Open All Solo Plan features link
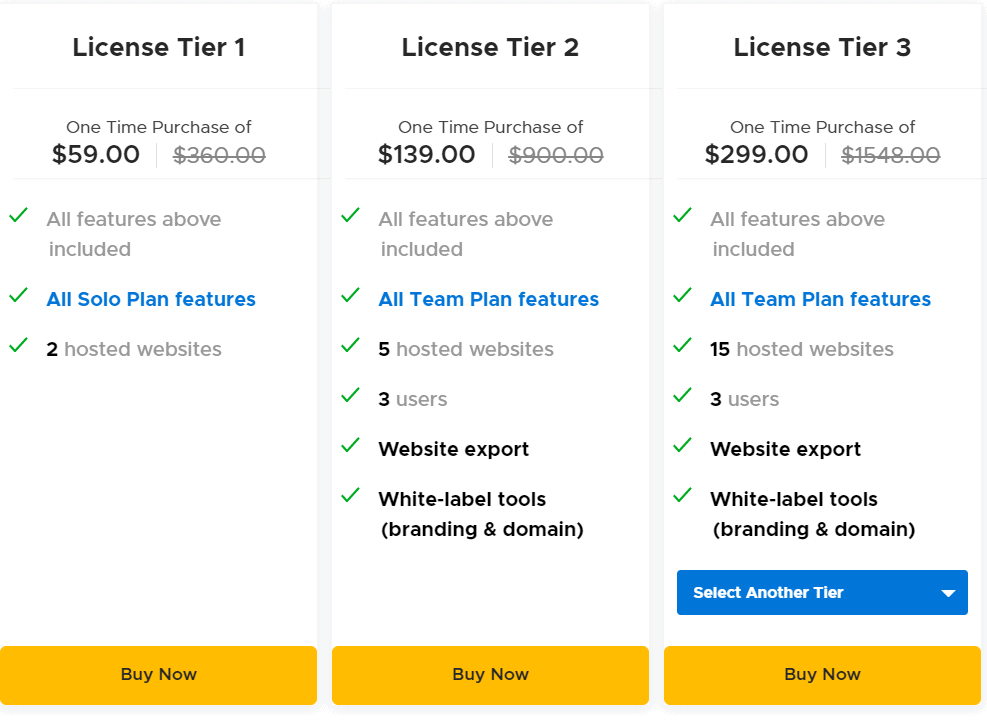 pyautogui.click(x=151, y=299)
